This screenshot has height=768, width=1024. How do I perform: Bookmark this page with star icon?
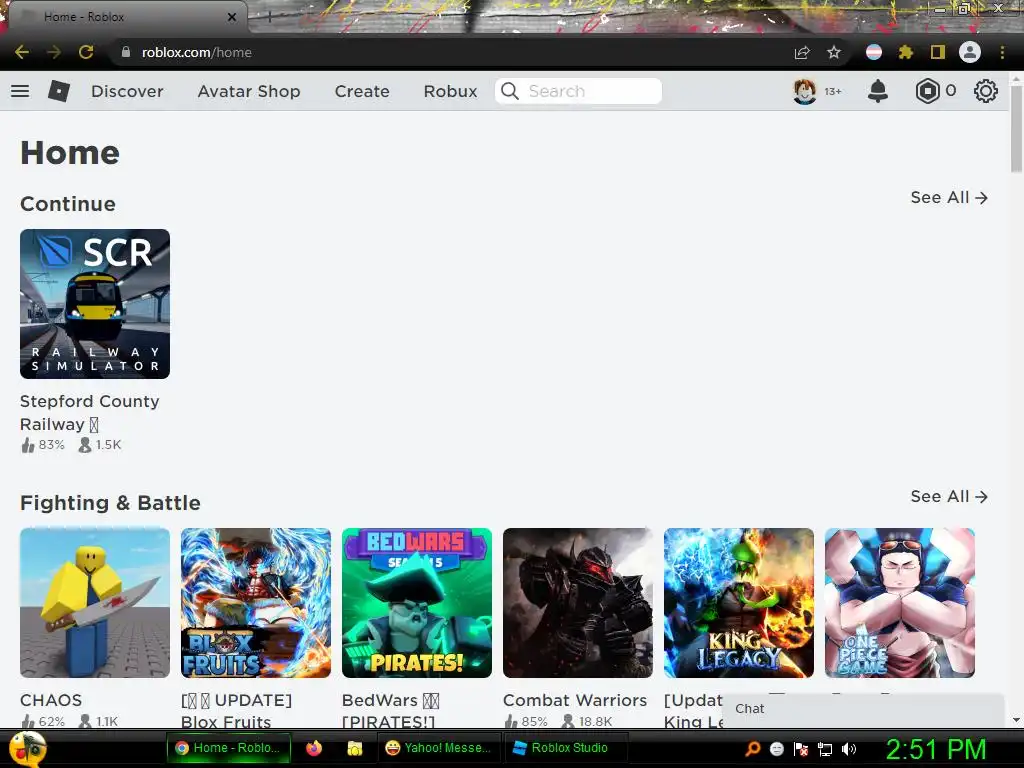834,52
